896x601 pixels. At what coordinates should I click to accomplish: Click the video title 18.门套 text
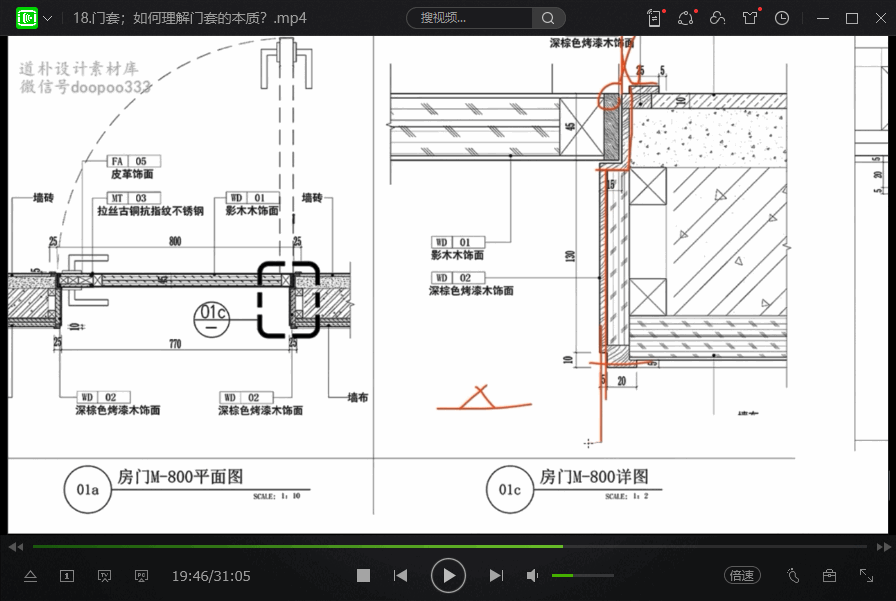pos(189,18)
